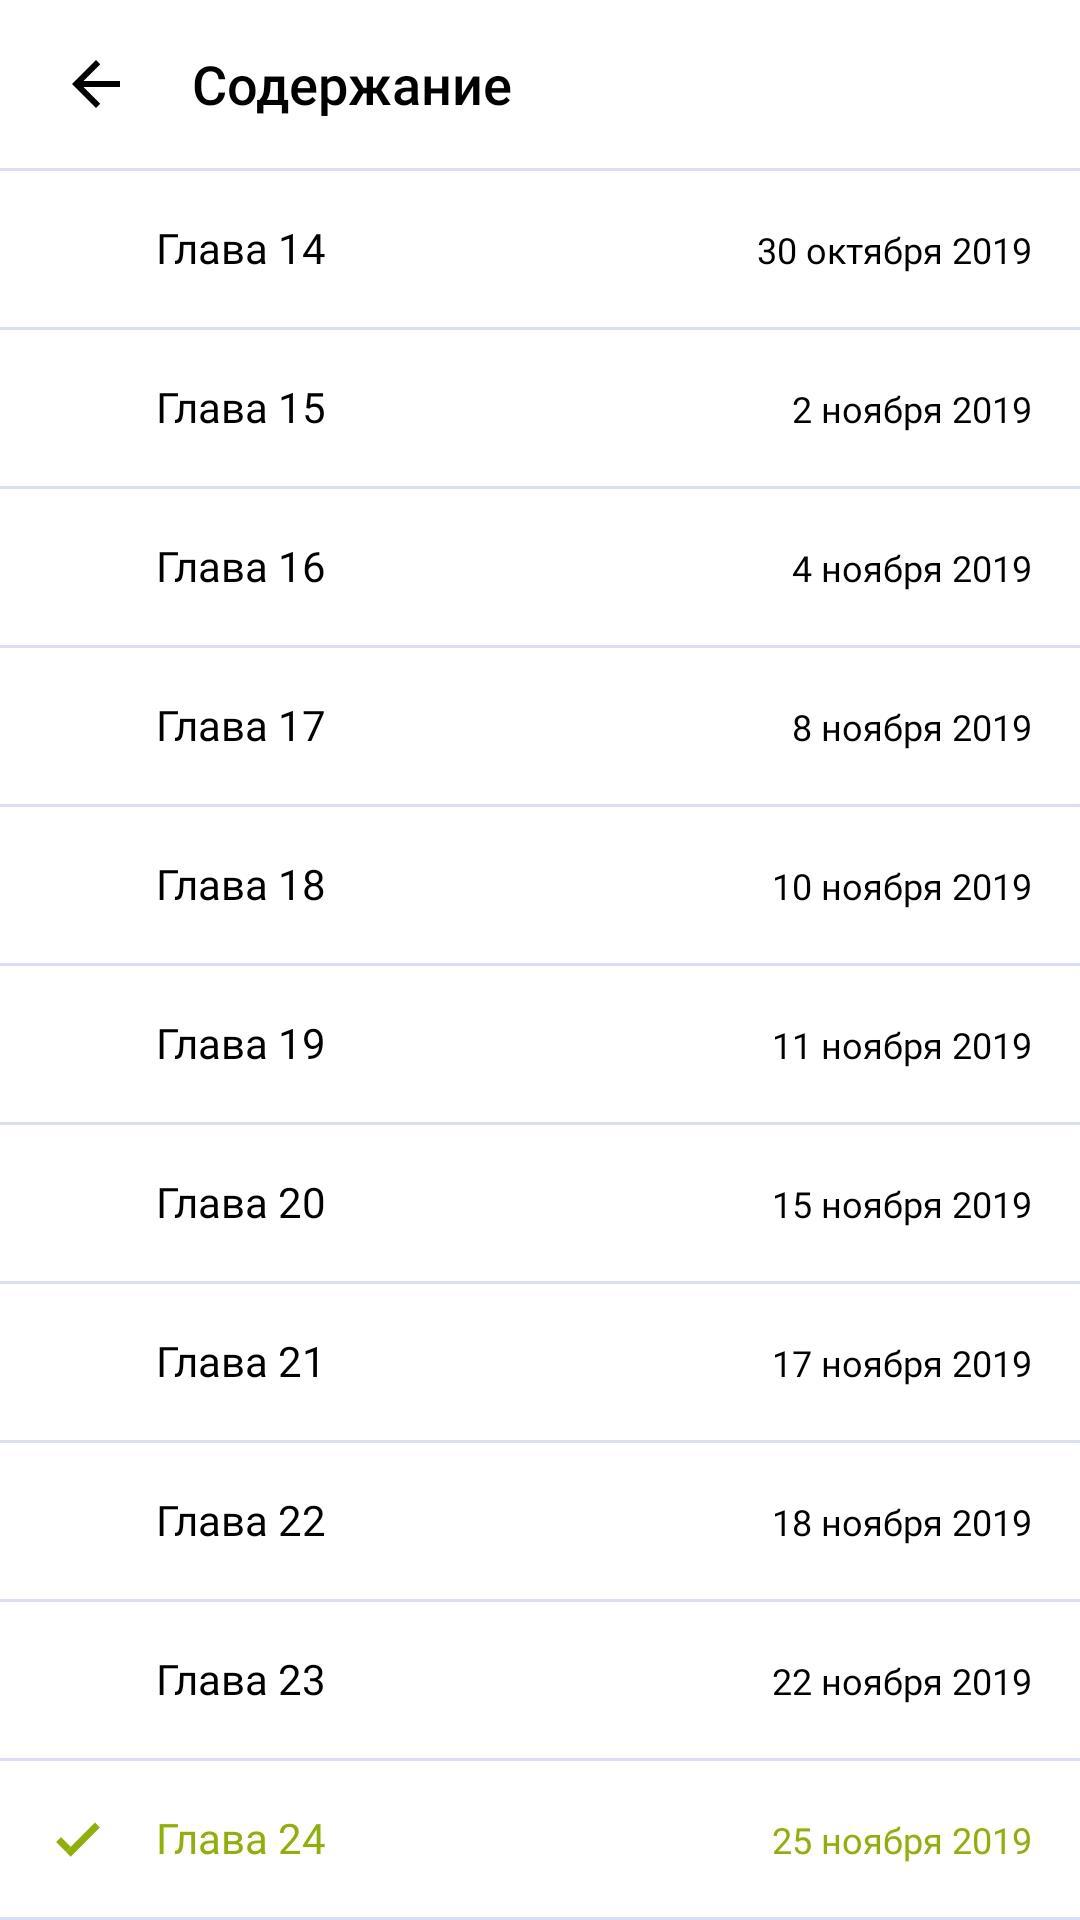Click the 8 ноября 2019 date

[x=911, y=729]
